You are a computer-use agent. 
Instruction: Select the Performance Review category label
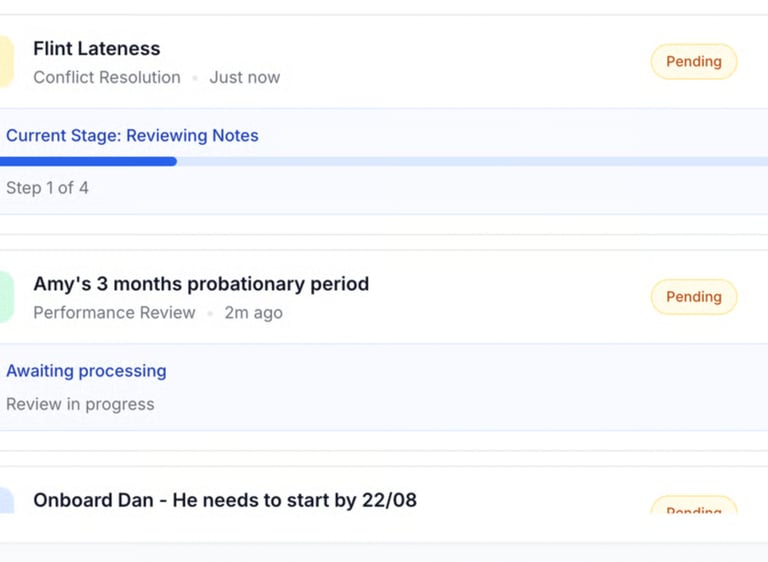click(x=114, y=313)
